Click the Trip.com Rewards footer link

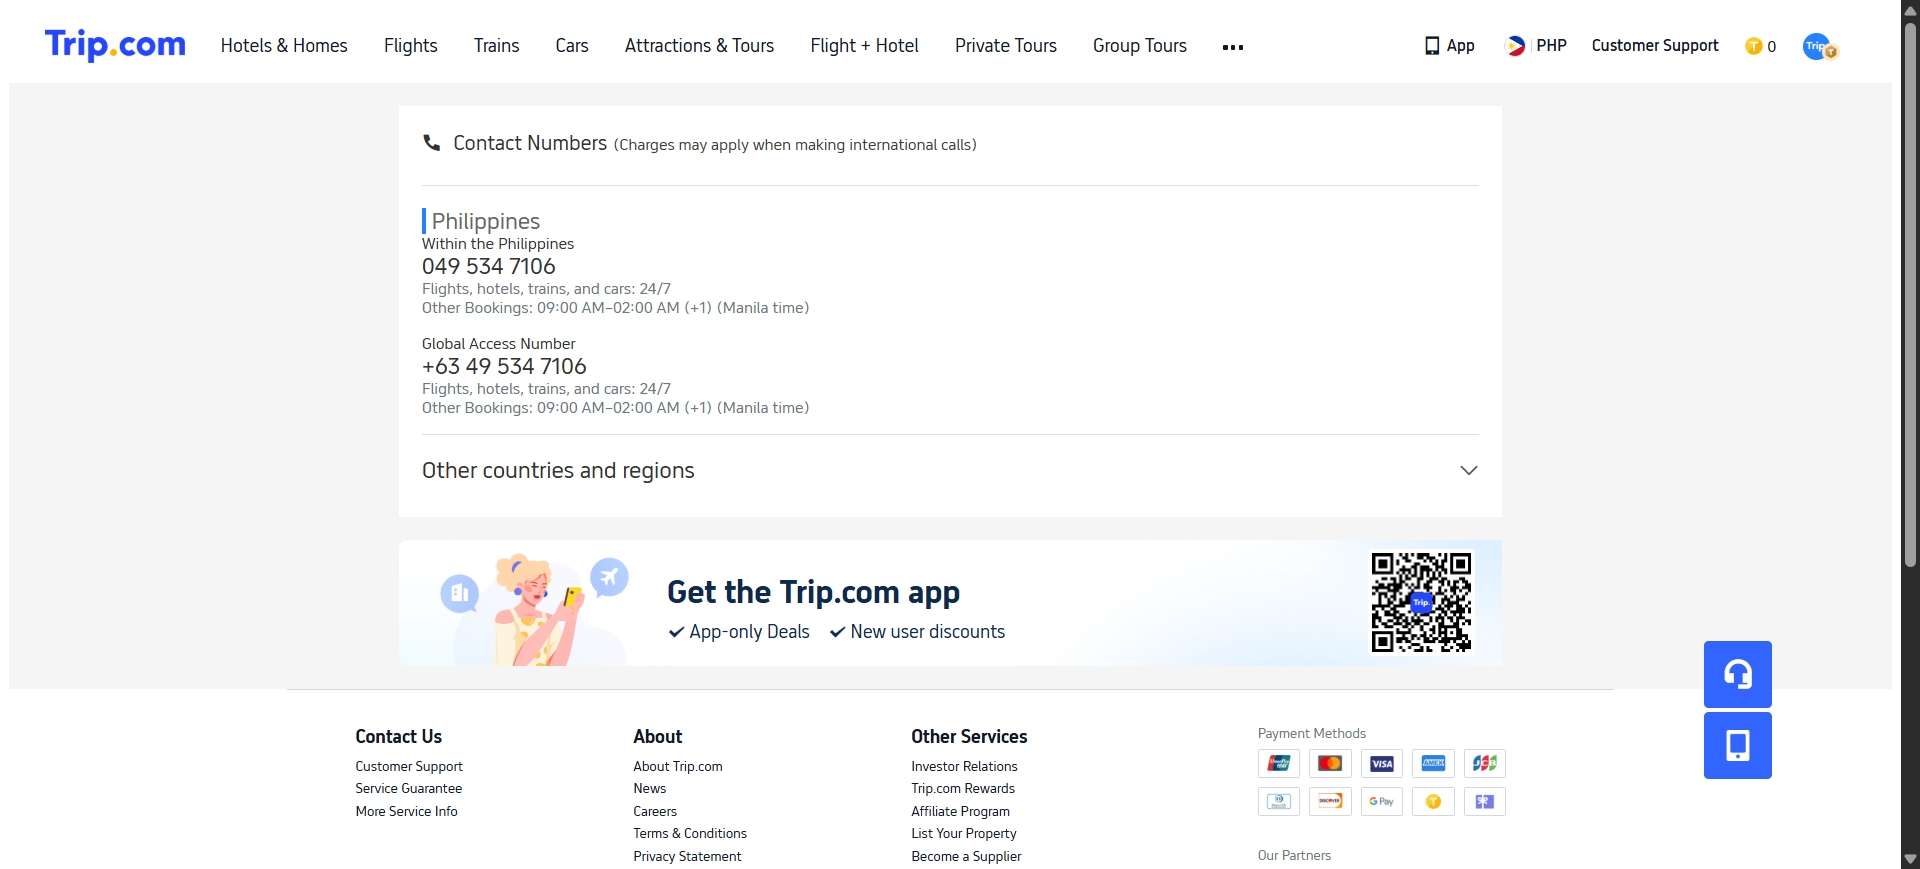coord(962,788)
